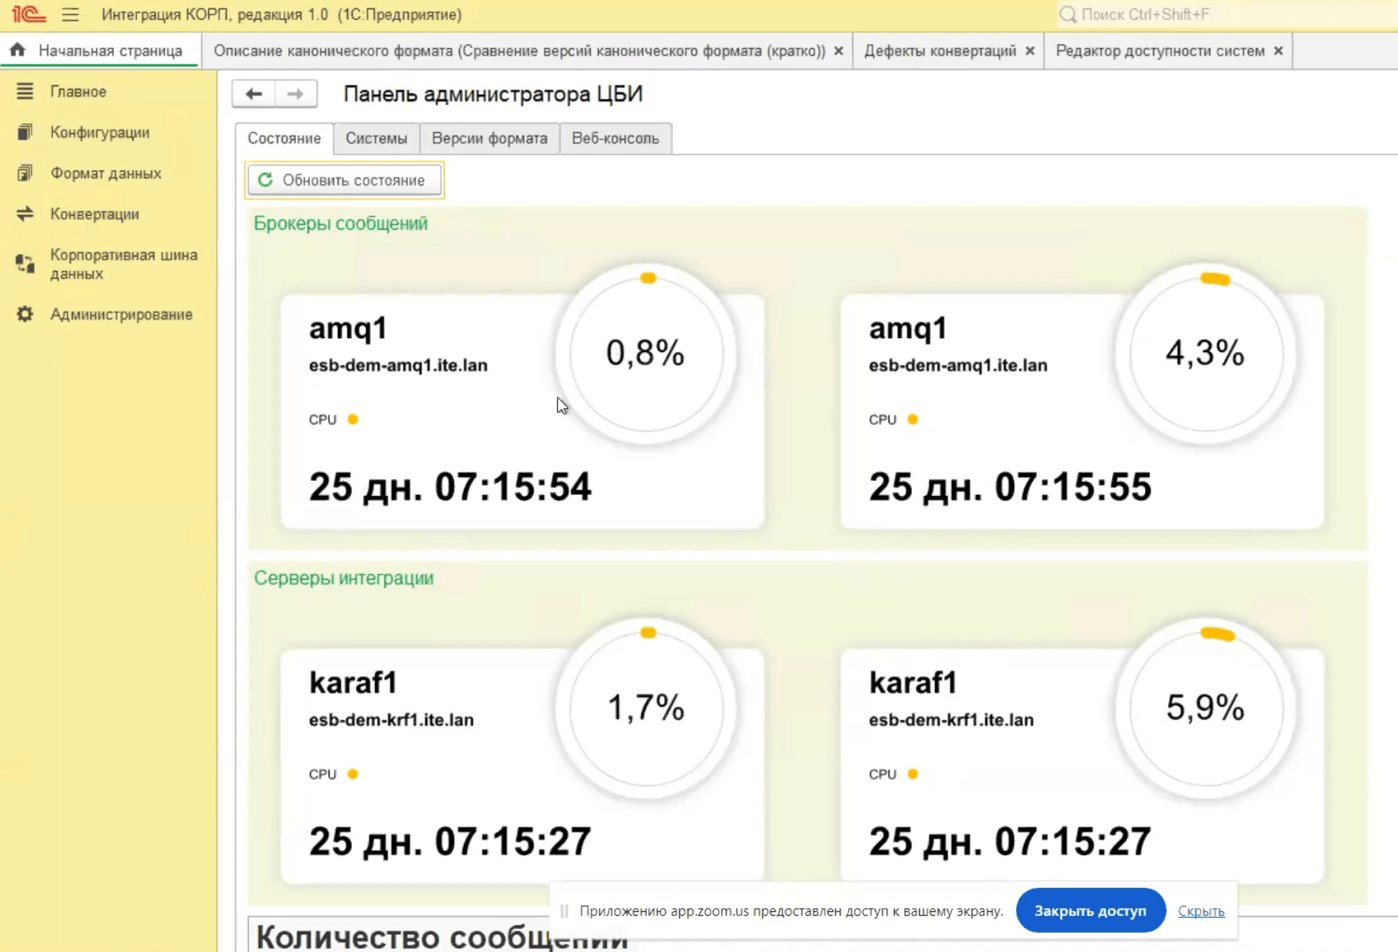1398x952 pixels.
Task: Click the 0,8% CPU gauge for amq1
Action: (646, 352)
